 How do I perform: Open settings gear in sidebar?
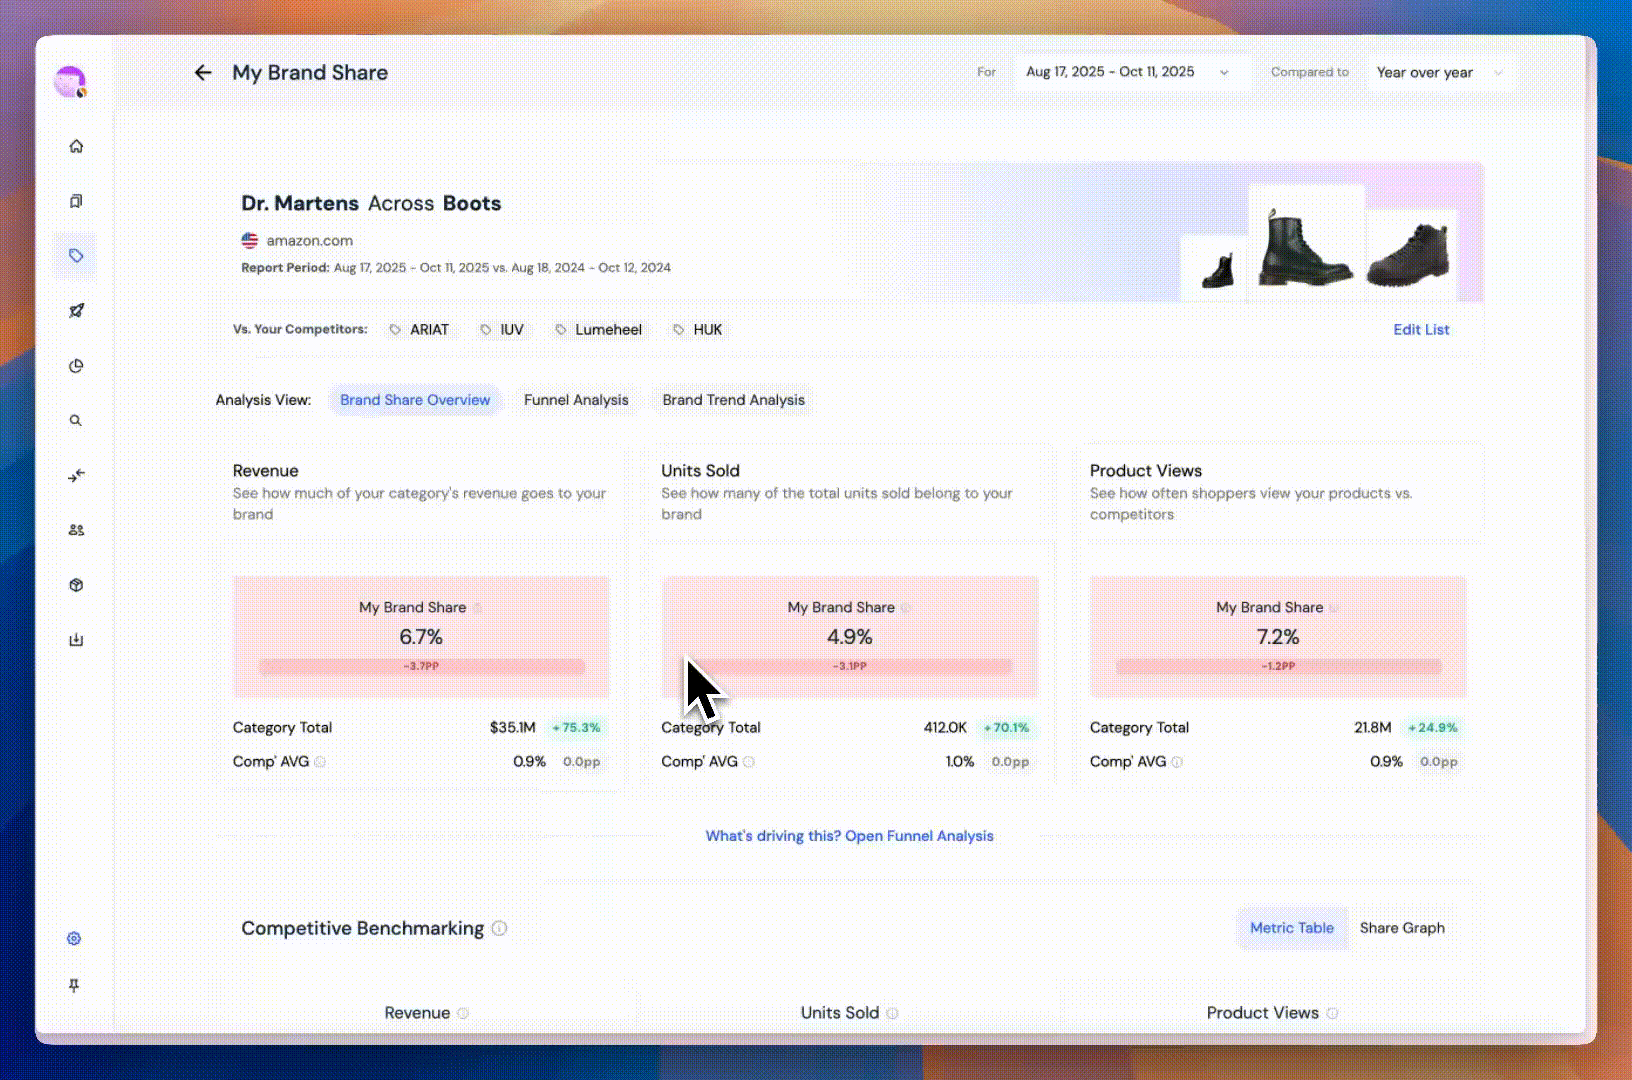click(x=74, y=938)
